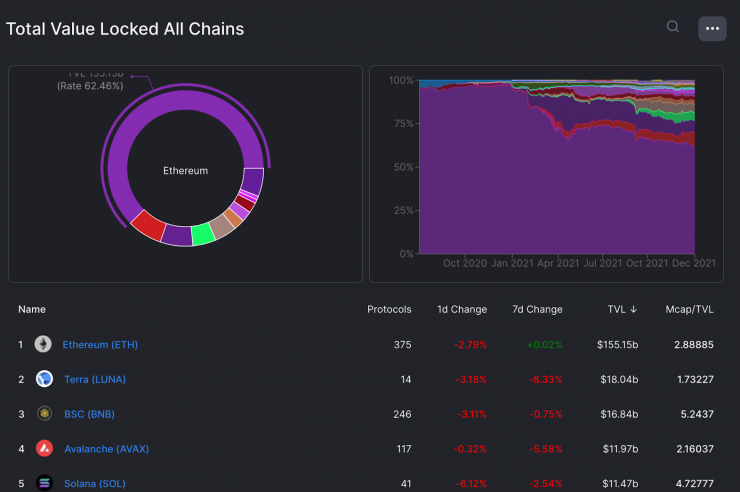Select the orange donut chart segment

click(x=233, y=217)
